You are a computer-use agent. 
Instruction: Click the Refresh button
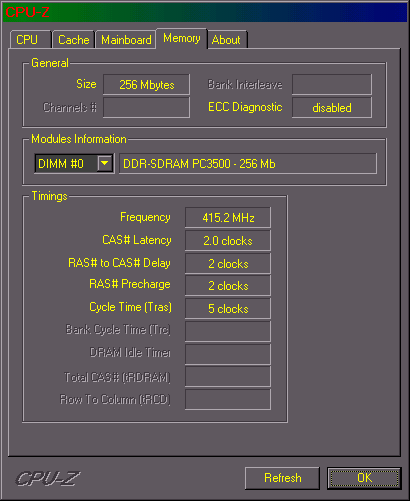tap(282, 478)
